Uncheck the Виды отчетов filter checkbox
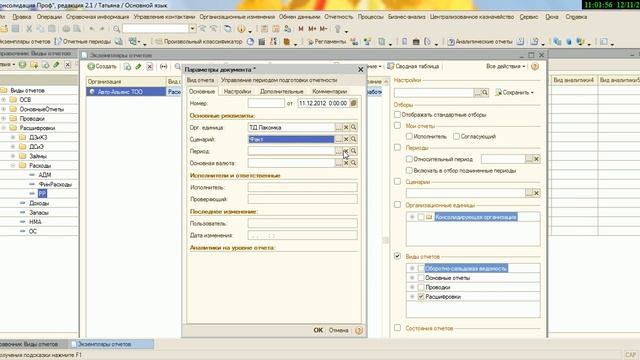 coord(397,256)
